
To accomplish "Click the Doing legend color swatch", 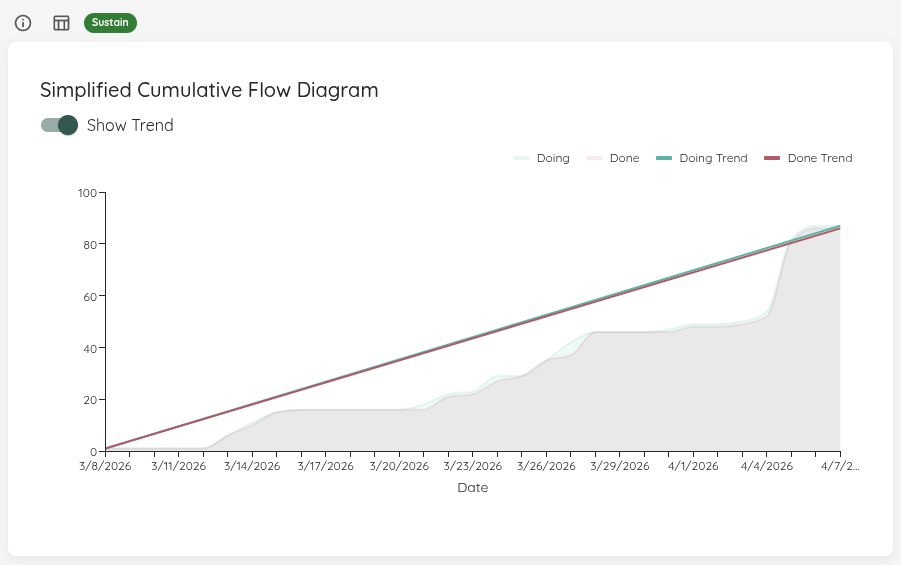I will 521,158.
